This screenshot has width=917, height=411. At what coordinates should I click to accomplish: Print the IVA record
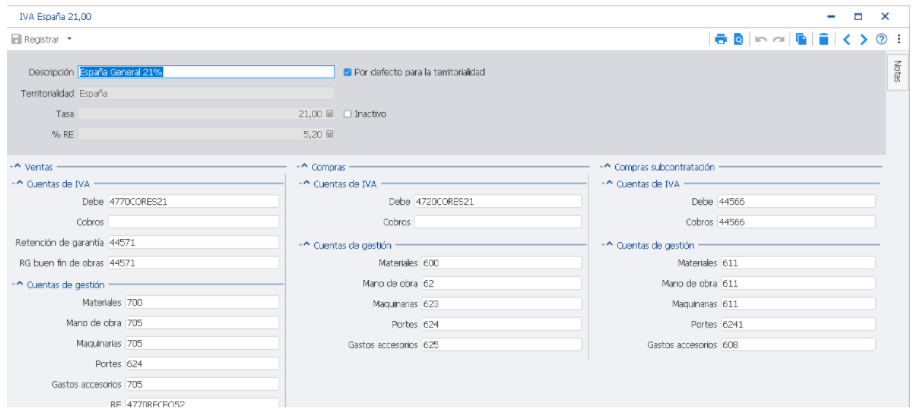[x=721, y=39]
